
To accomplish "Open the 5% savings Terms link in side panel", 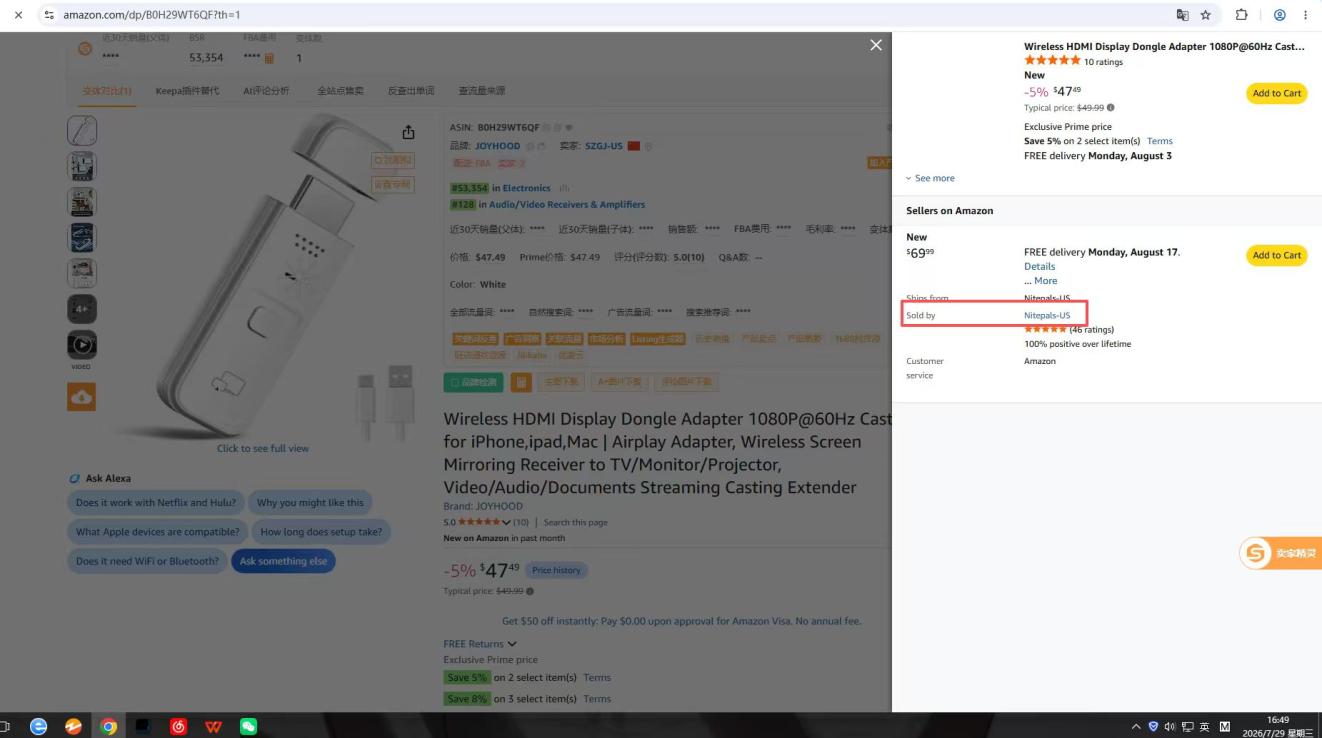I will tap(1160, 141).
